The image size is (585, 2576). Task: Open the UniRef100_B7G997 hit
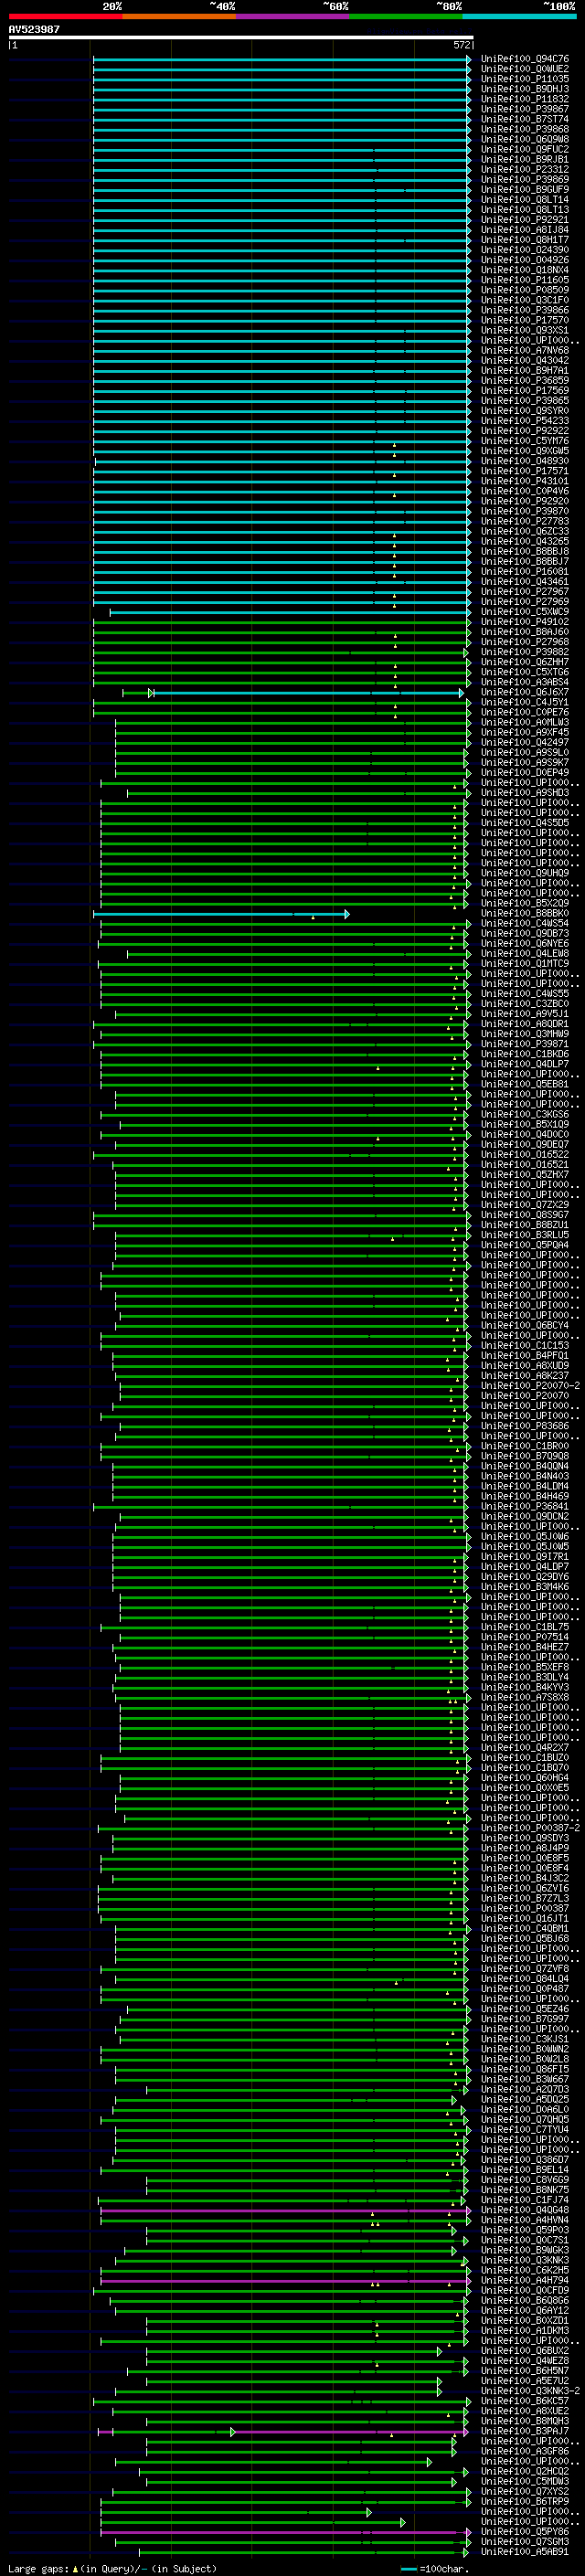click(x=525, y=2019)
